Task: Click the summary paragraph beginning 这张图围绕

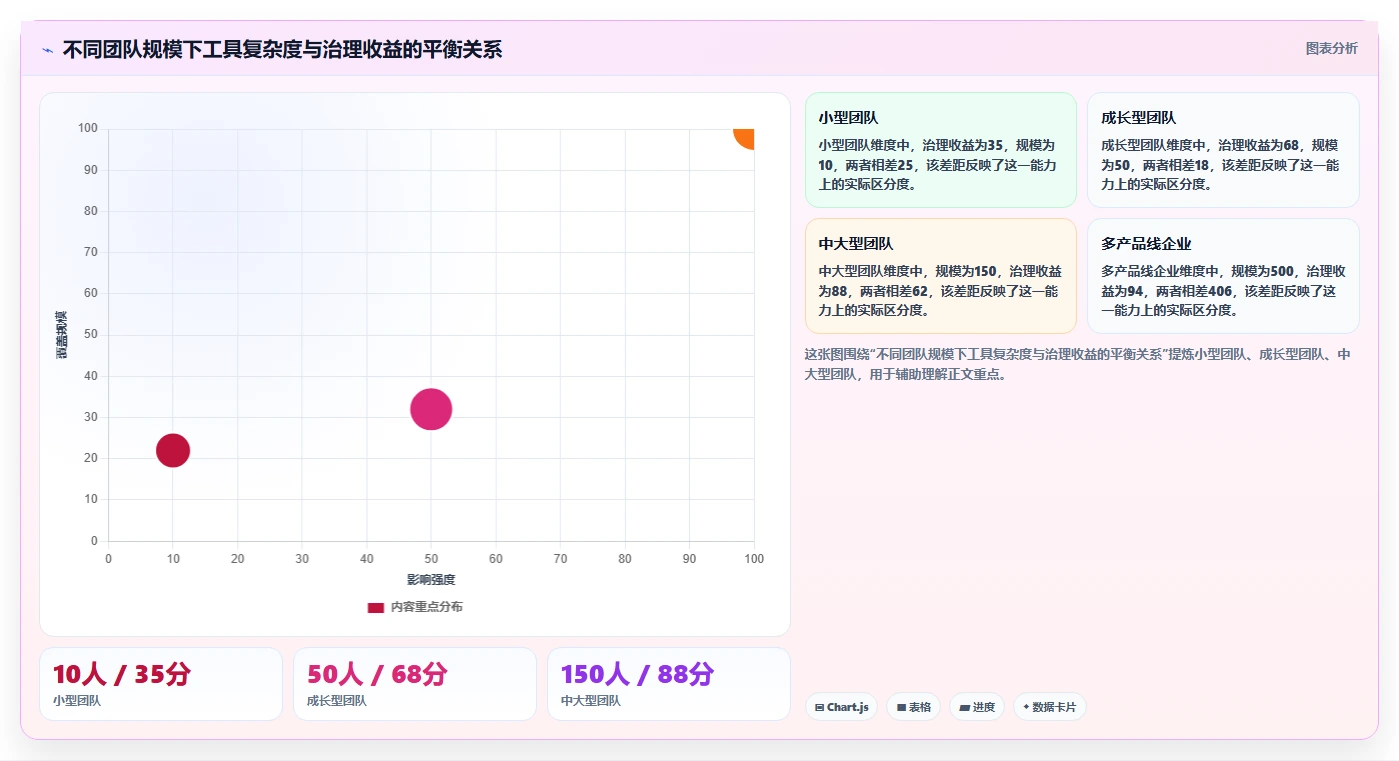Action: tap(1078, 364)
